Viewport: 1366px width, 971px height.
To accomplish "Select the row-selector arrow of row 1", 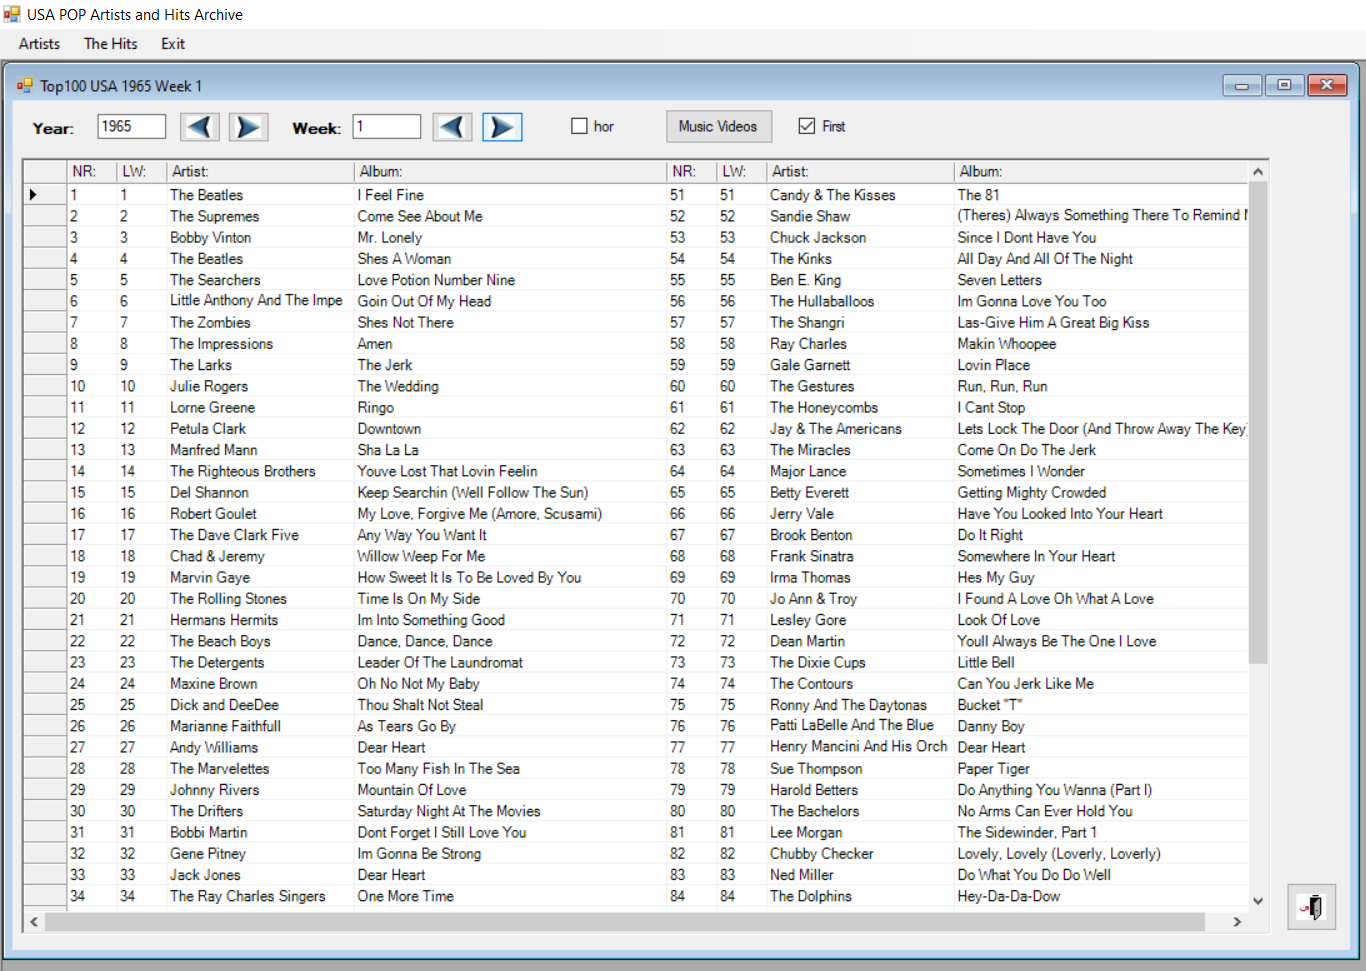I will [x=45, y=195].
